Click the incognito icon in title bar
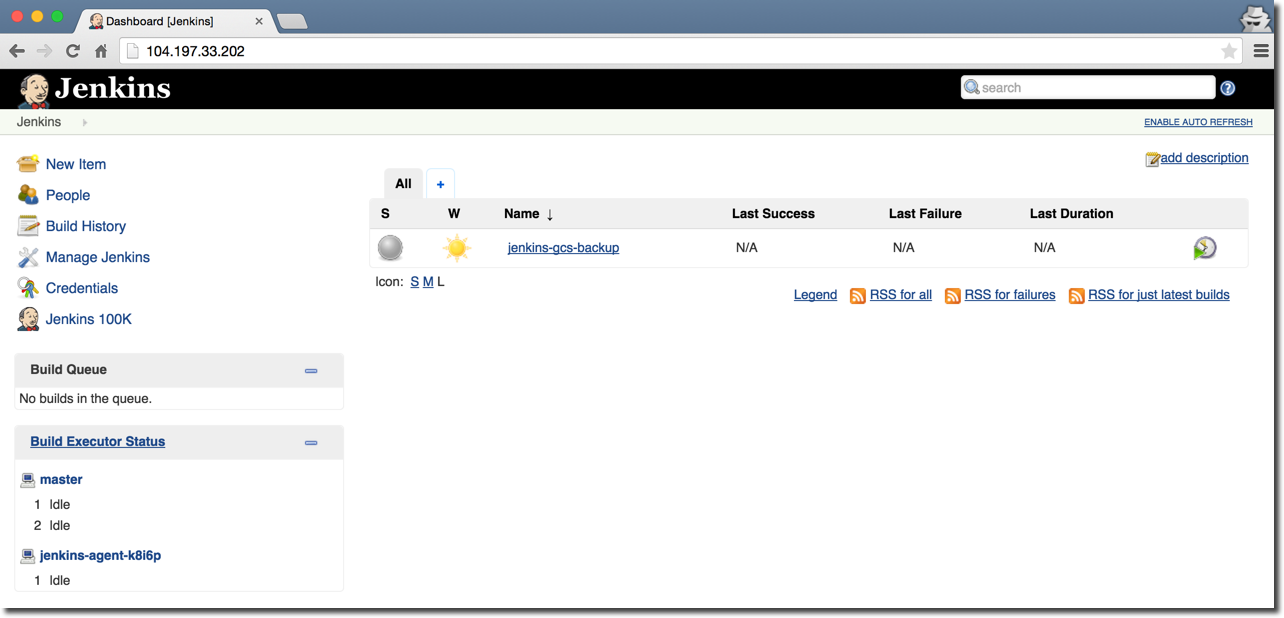 click(x=1255, y=18)
